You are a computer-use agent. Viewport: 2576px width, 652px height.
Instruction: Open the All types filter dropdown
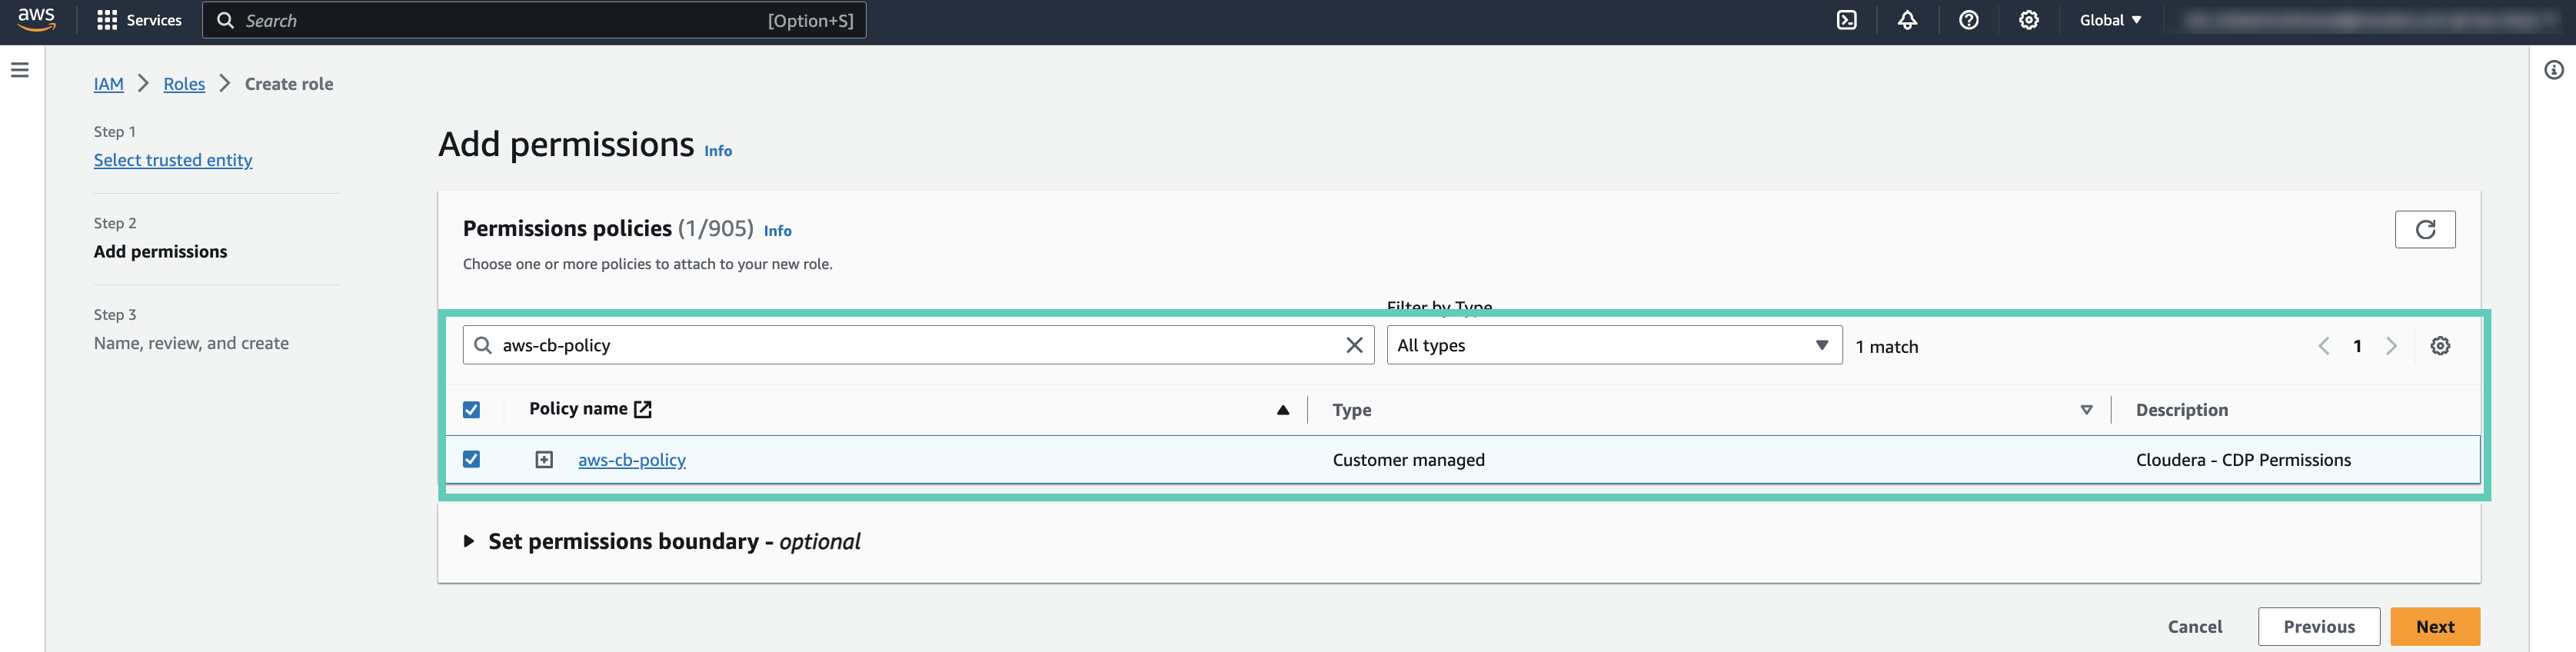coord(1613,345)
